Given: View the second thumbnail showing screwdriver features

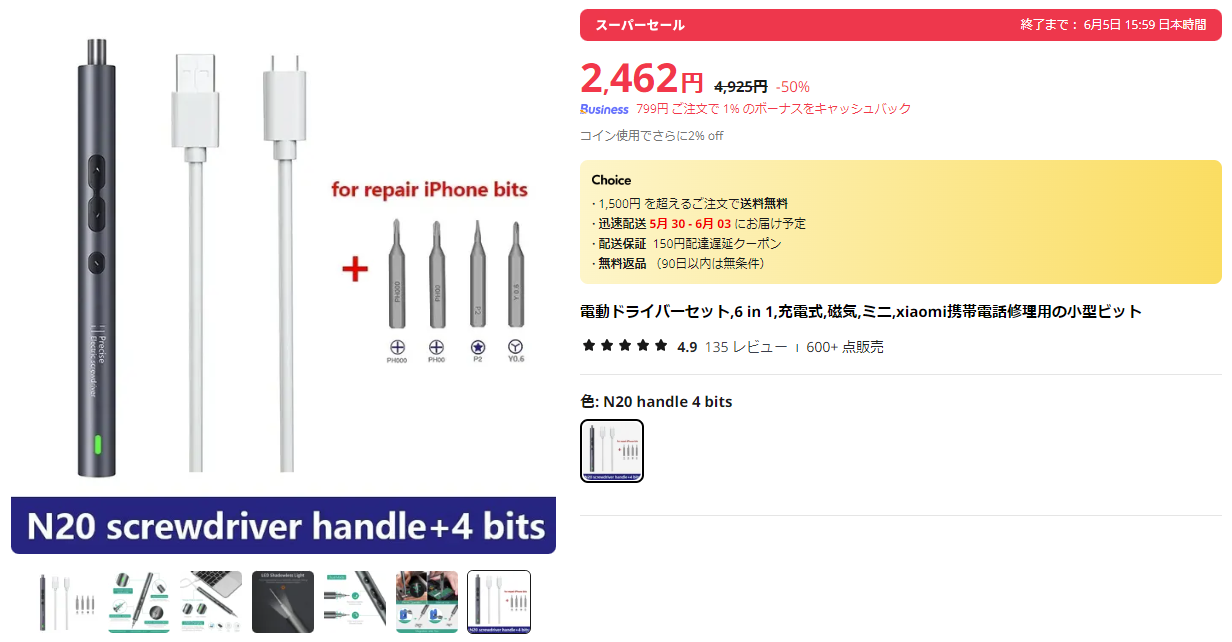Looking at the screenshot, I should coord(139,602).
